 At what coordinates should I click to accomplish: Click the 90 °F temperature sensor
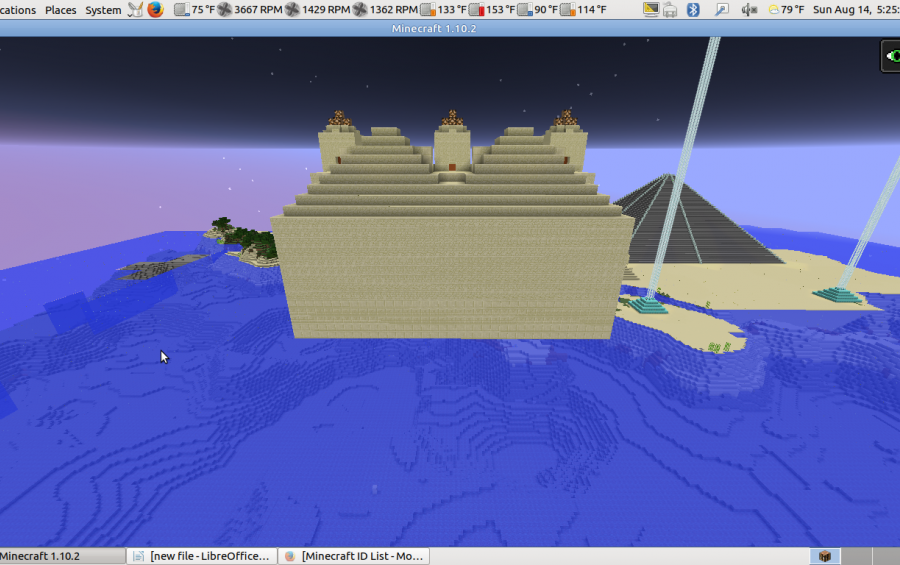[538, 9]
